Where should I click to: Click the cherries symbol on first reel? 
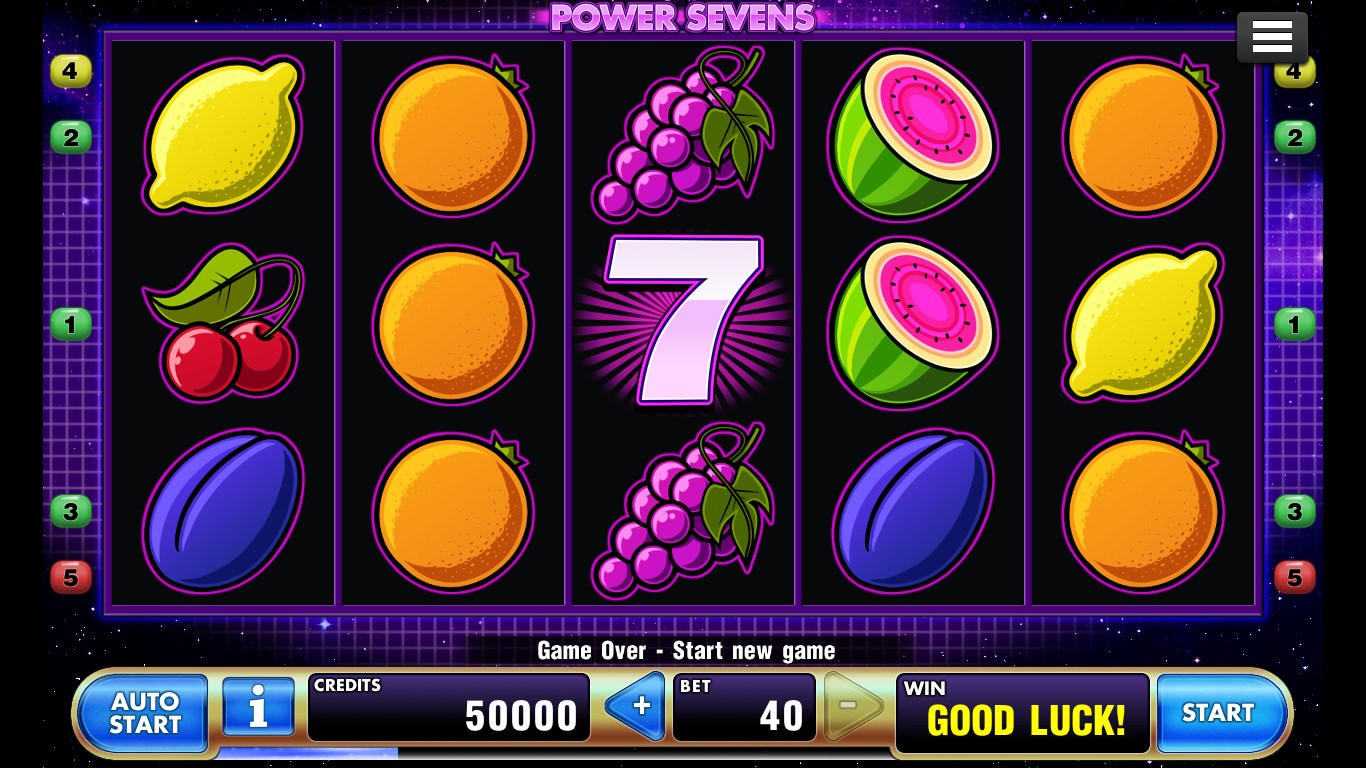pyautogui.click(x=225, y=322)
